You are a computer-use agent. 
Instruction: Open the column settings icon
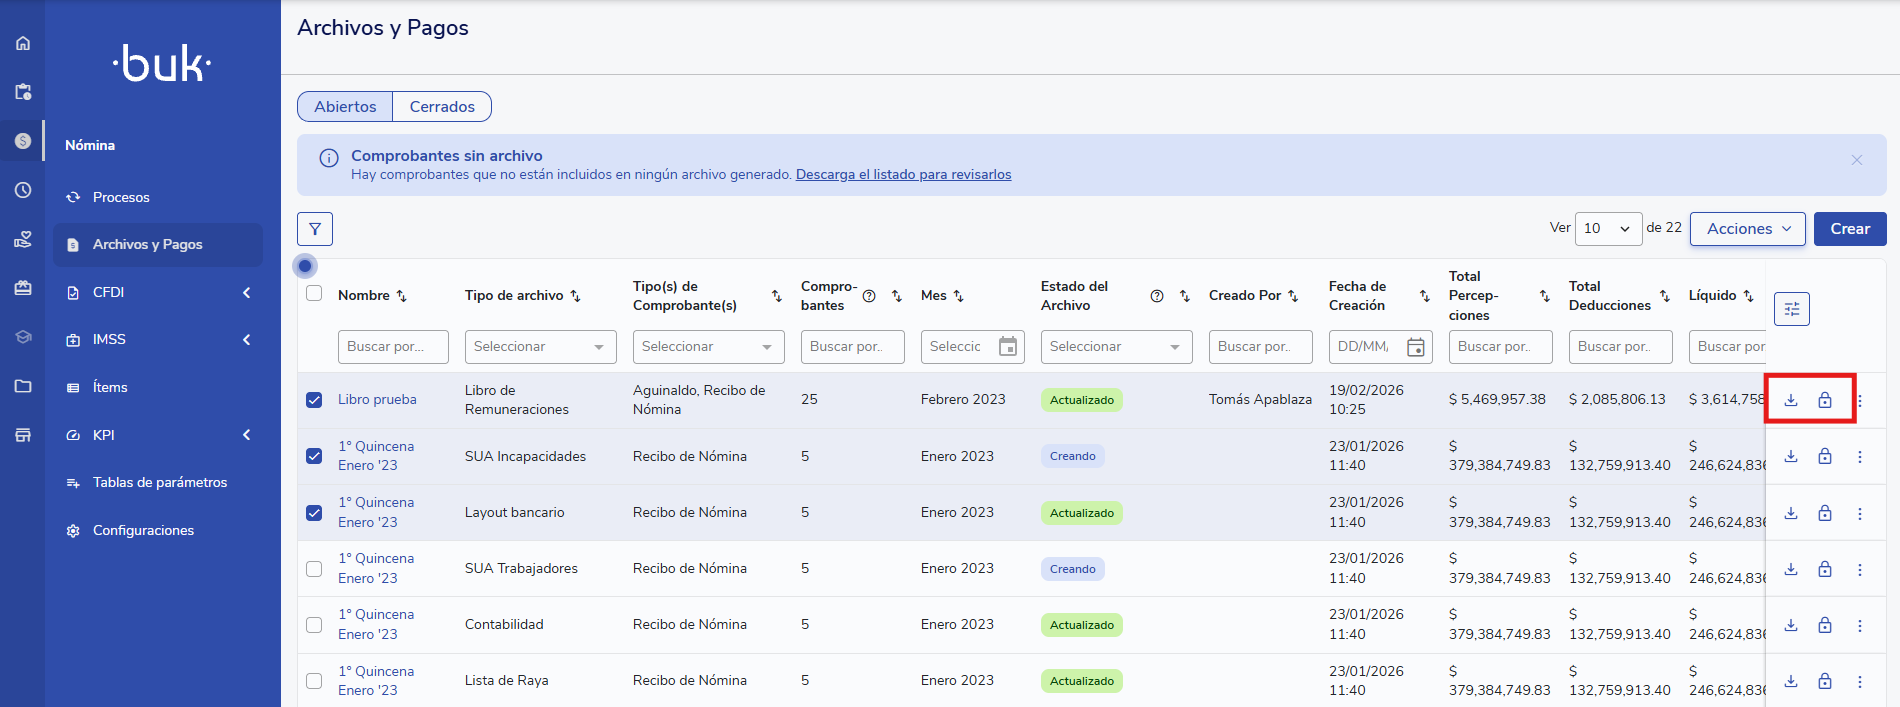click(1791, 309)
